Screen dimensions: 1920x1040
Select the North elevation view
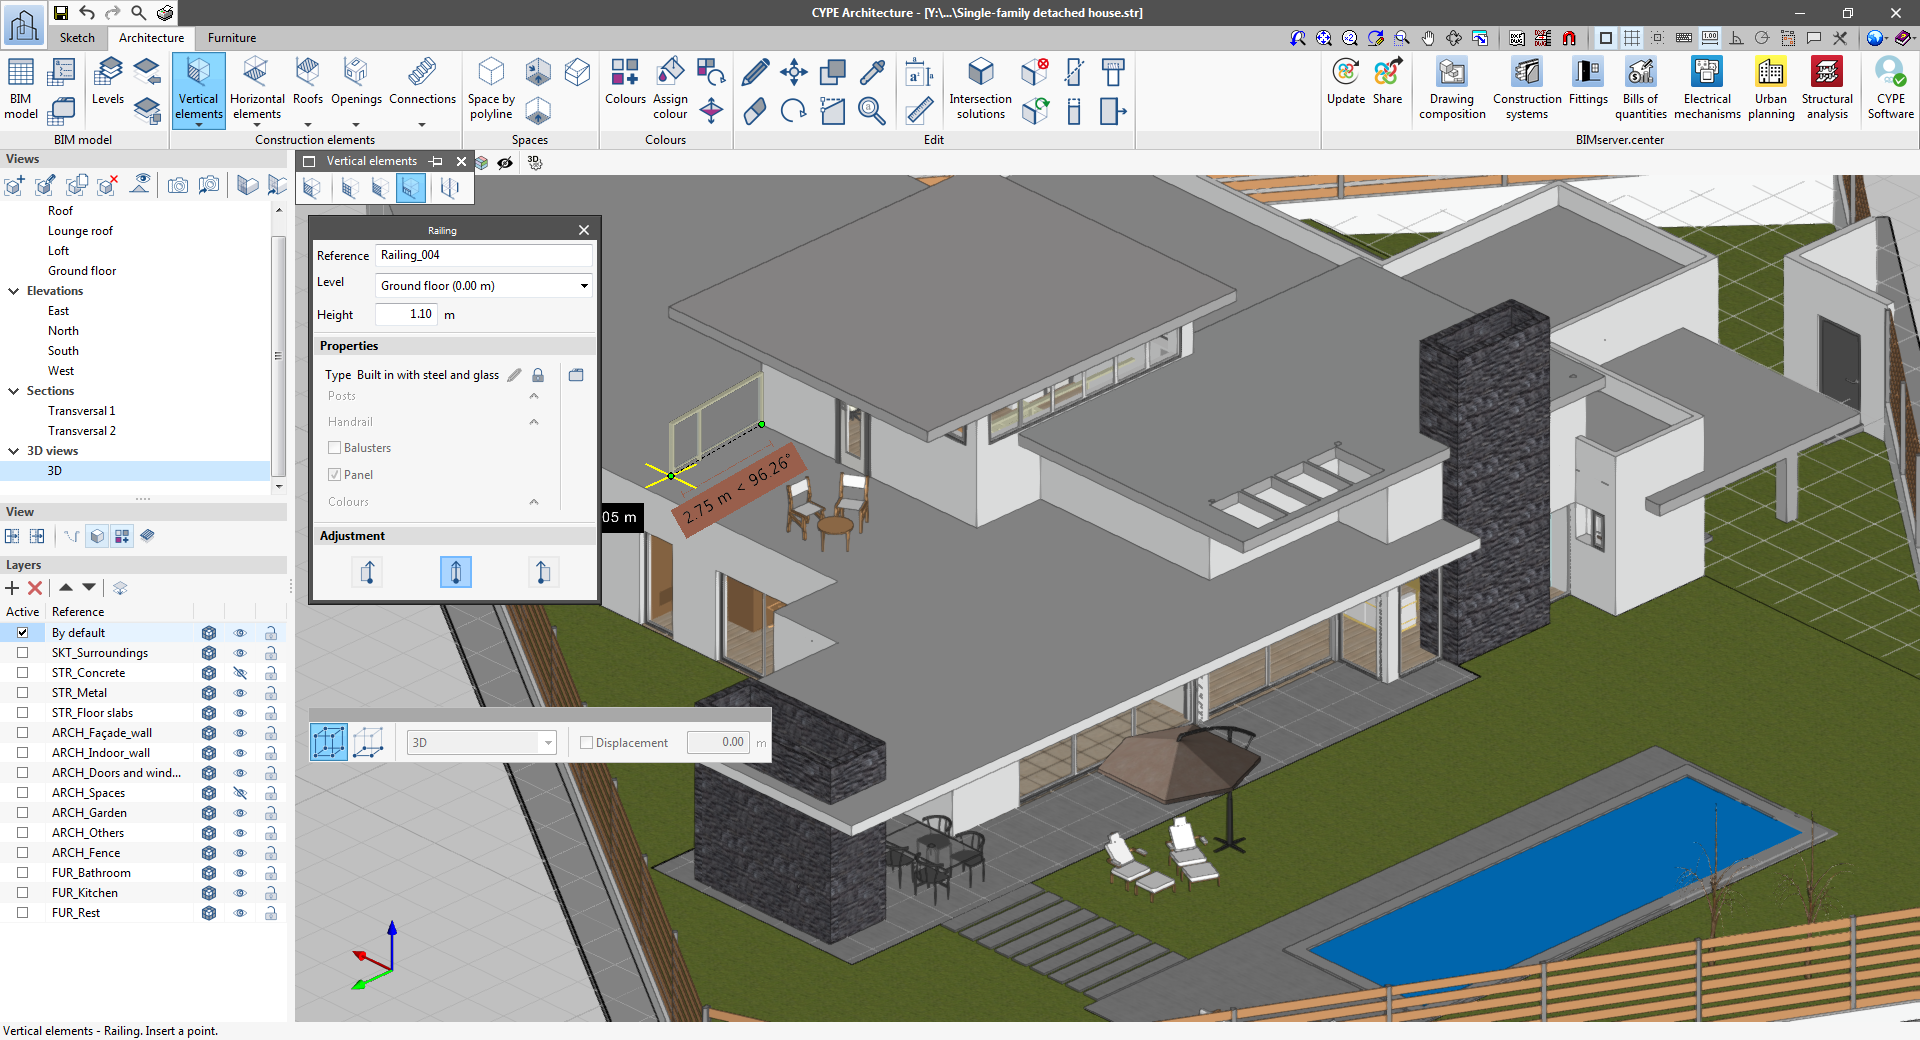pos(63,331)
